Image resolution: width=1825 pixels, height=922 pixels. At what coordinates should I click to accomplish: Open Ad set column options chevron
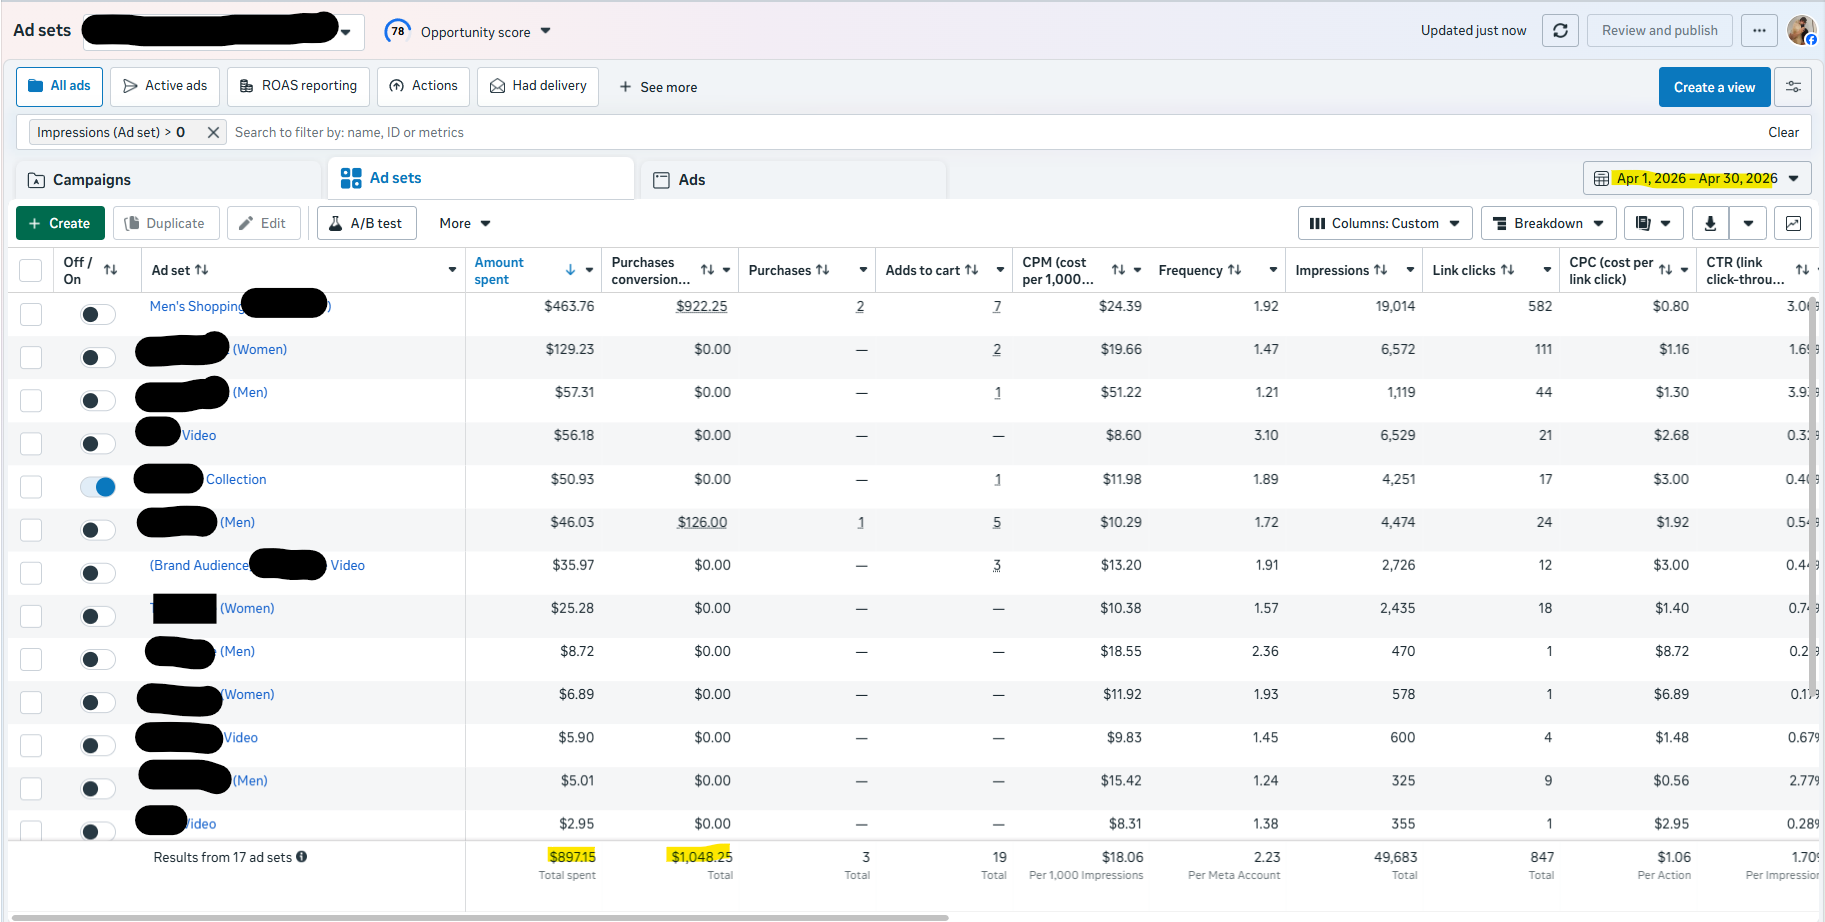pyautogui.click(x=452, y=270)
